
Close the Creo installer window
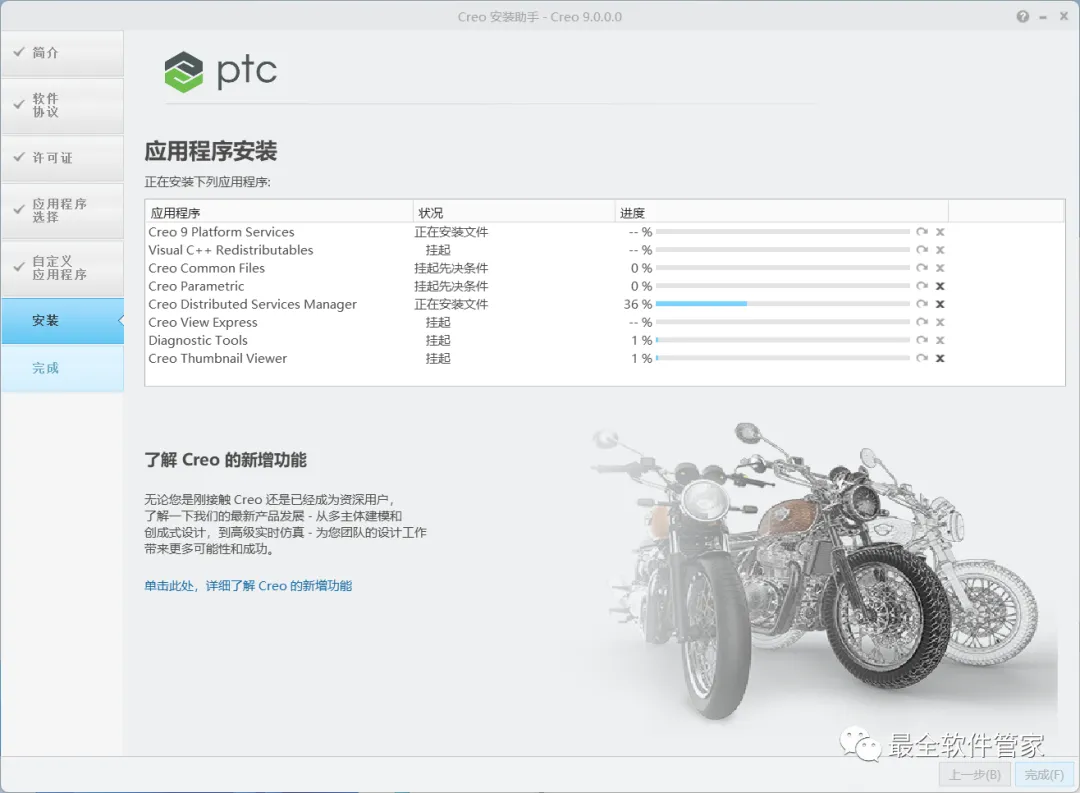[1063, 17]
